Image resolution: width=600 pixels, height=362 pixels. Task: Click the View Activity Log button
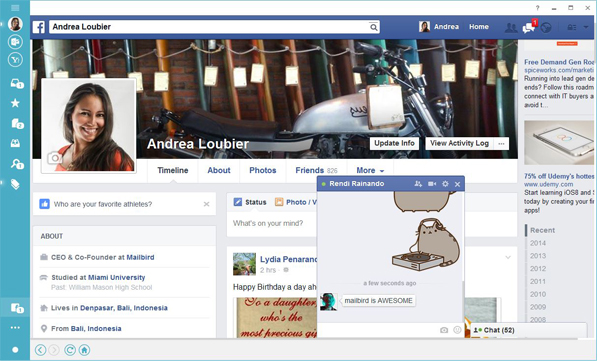(x=459, y=143)
